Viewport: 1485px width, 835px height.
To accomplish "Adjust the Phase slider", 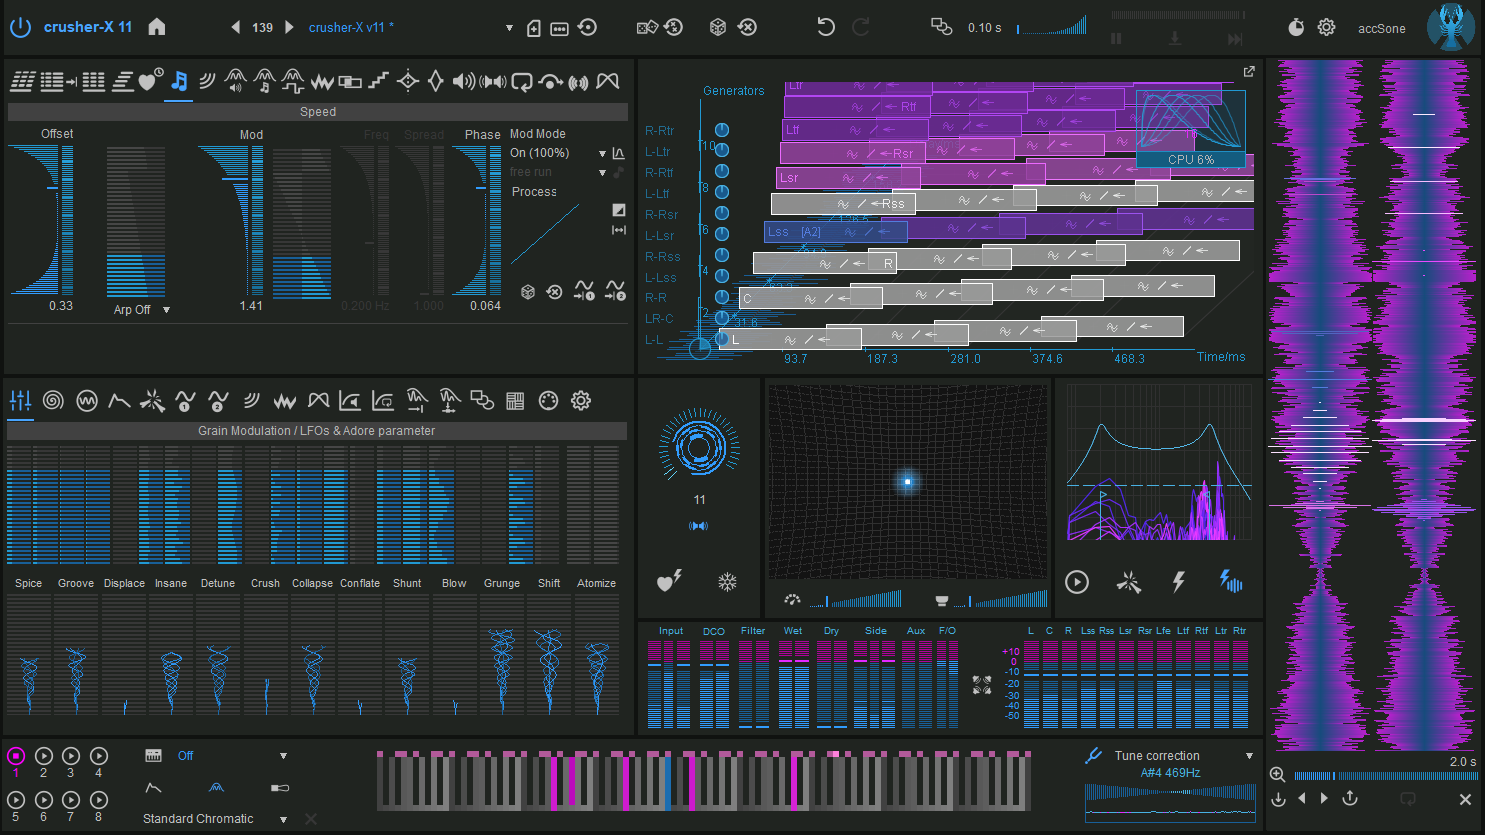I will coord(477,220).
